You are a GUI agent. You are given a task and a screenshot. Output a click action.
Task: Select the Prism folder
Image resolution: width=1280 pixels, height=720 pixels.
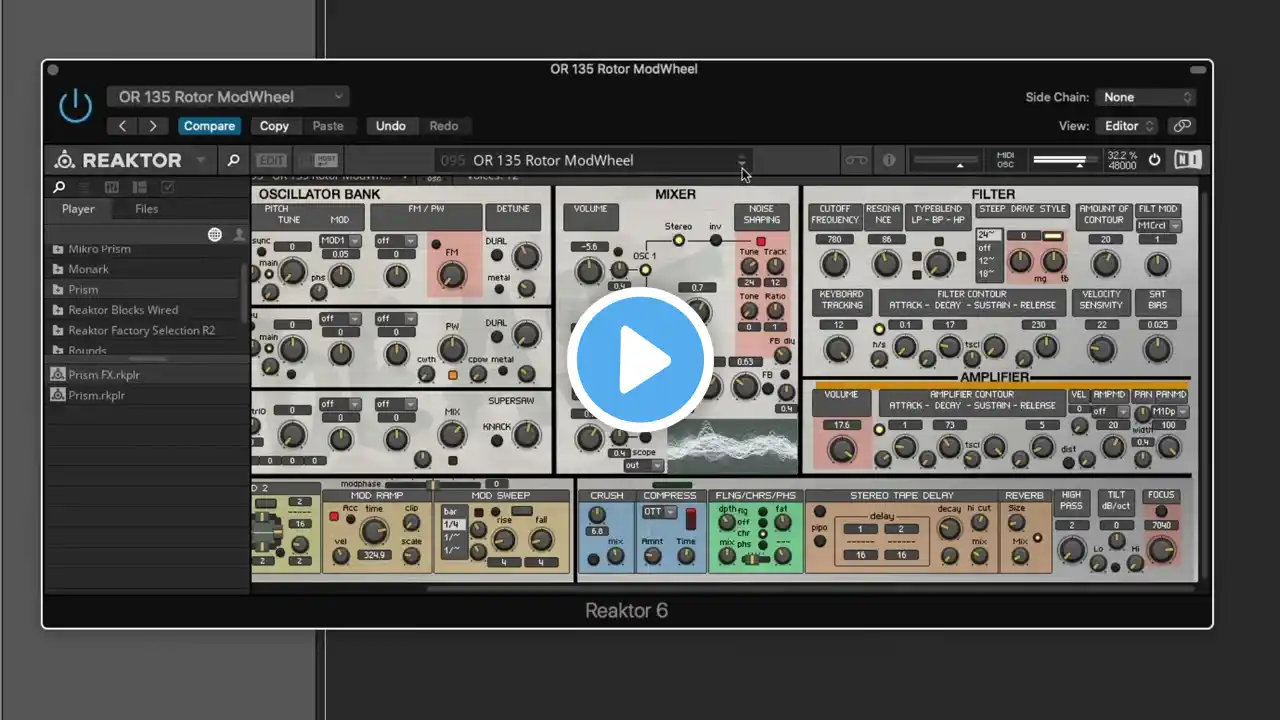[145, 289]
